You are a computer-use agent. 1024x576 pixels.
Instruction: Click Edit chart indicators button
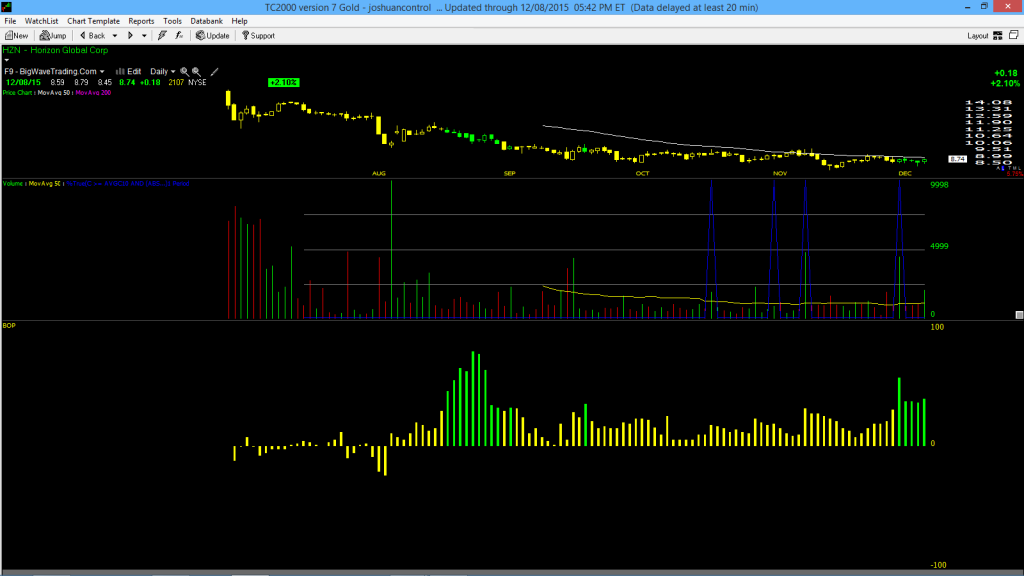[129, 71]
